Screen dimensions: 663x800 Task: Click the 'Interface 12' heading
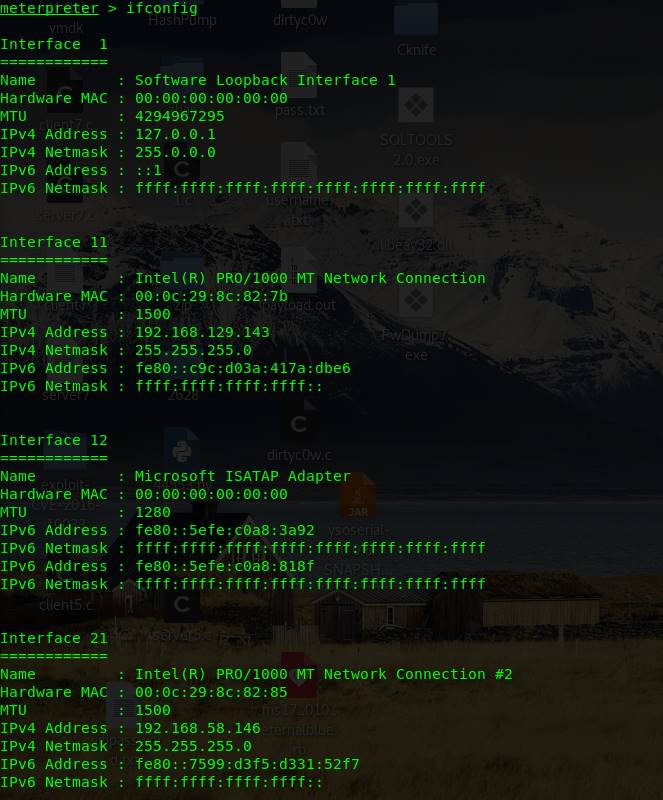pos(54,440)
